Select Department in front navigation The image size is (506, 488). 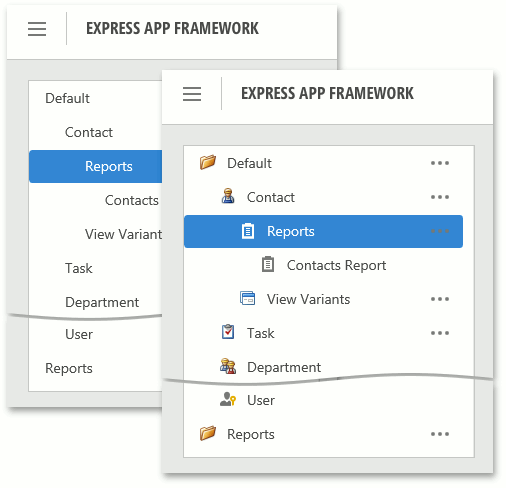pos(284,367)
